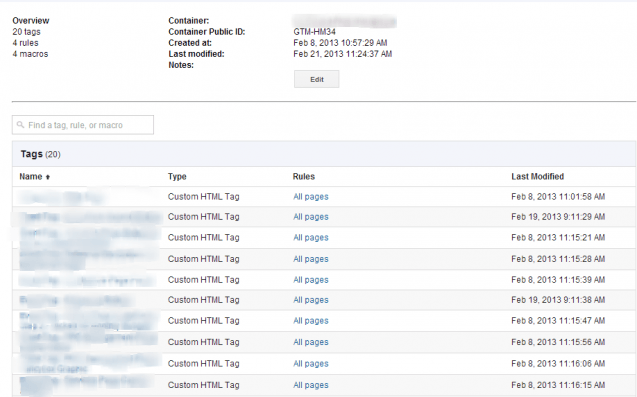Select the 4 macros overview entry
The height and width of the screenshot is (397, 637).
(30, 54)
